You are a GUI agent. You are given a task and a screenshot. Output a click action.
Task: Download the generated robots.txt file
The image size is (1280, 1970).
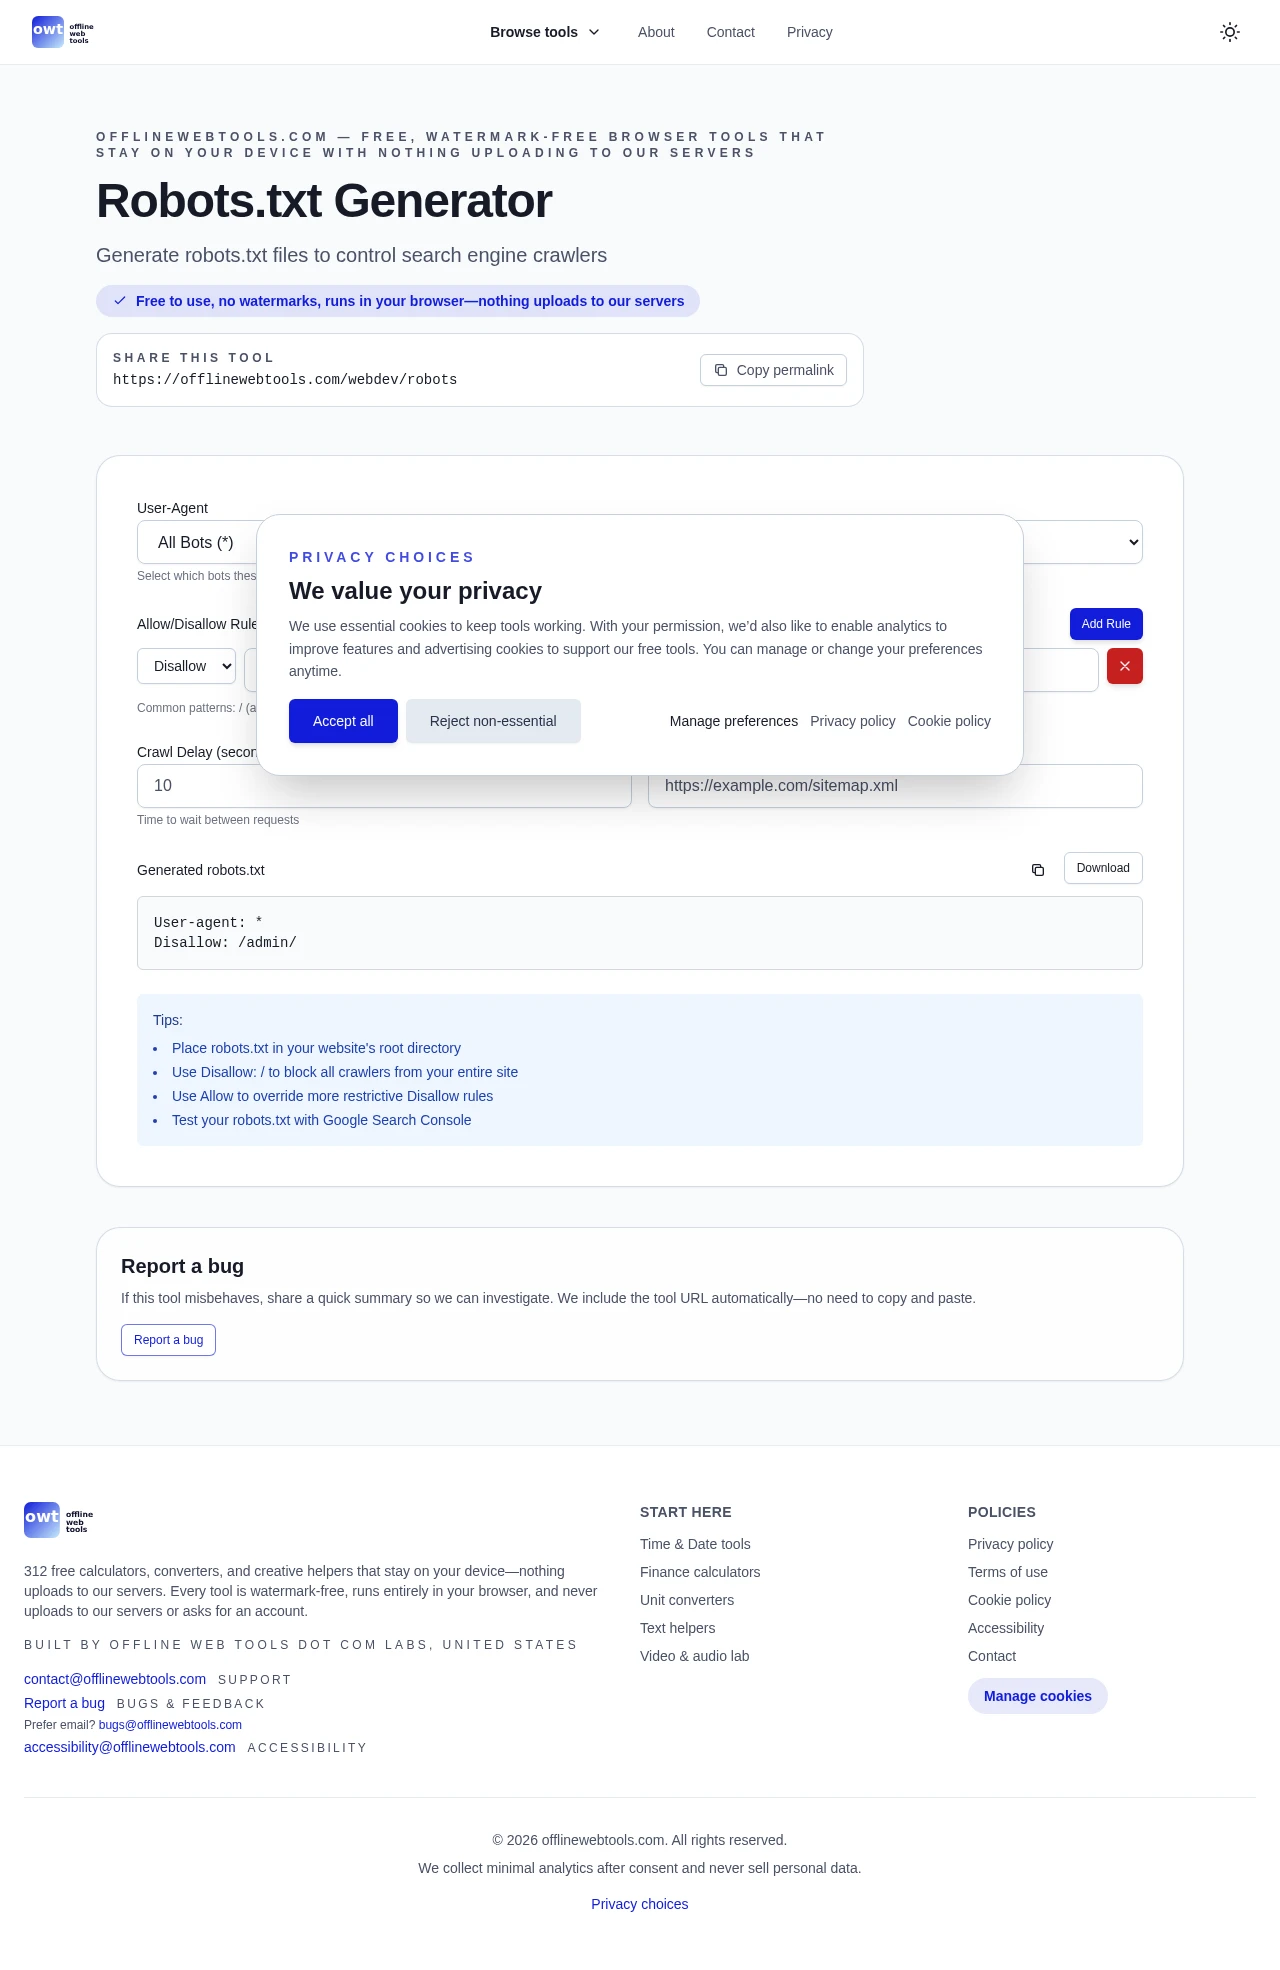tap(1102, 868)
